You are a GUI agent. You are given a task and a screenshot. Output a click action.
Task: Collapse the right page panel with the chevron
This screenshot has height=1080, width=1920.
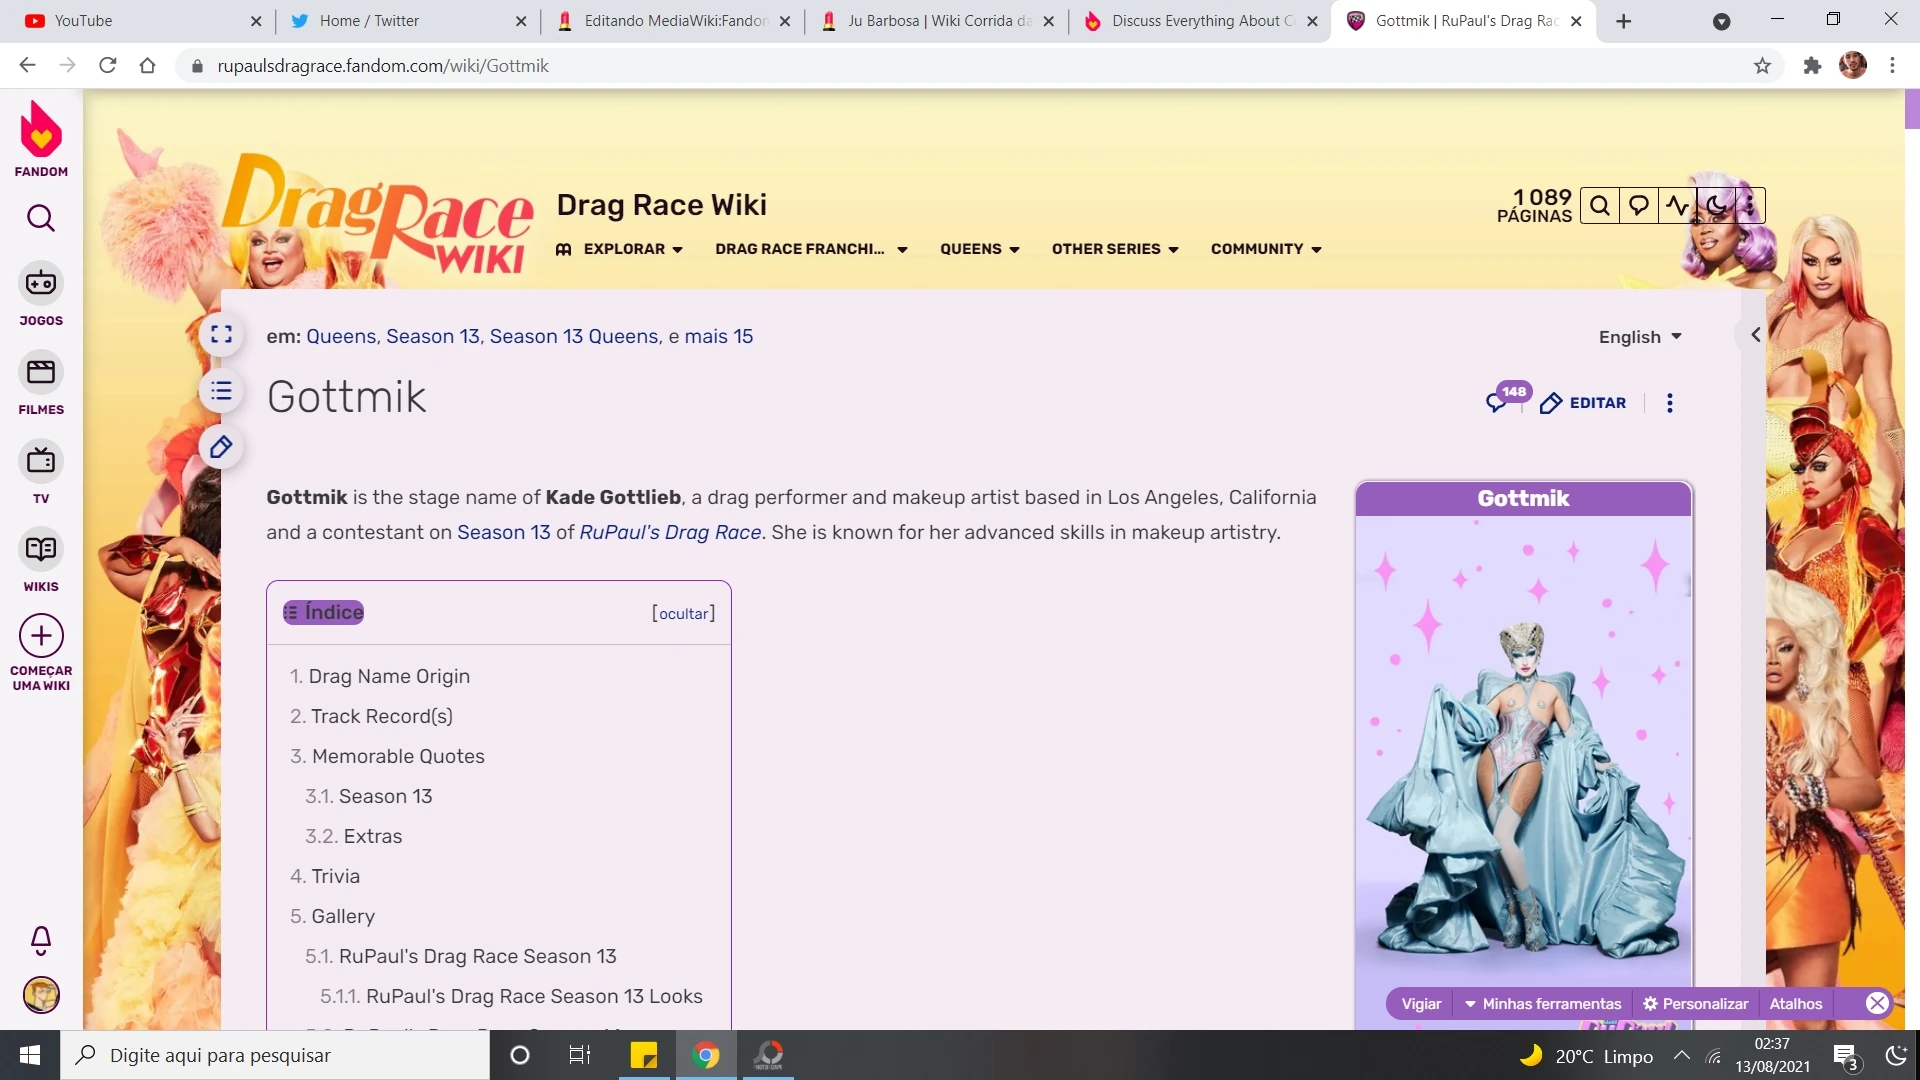pyautogui.click(x=1755, y=335)
